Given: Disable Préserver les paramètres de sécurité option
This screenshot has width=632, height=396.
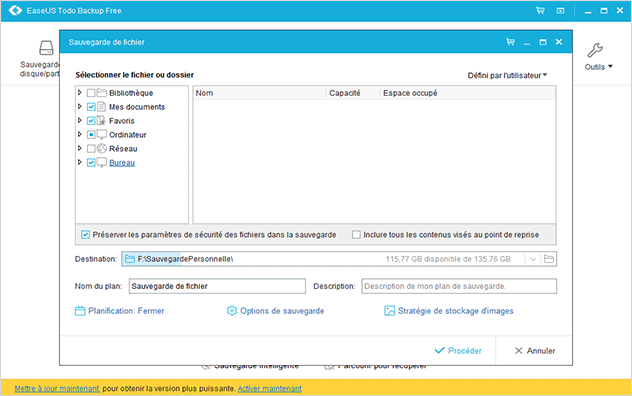Looking at the screenshot, I should coord(85,235).
